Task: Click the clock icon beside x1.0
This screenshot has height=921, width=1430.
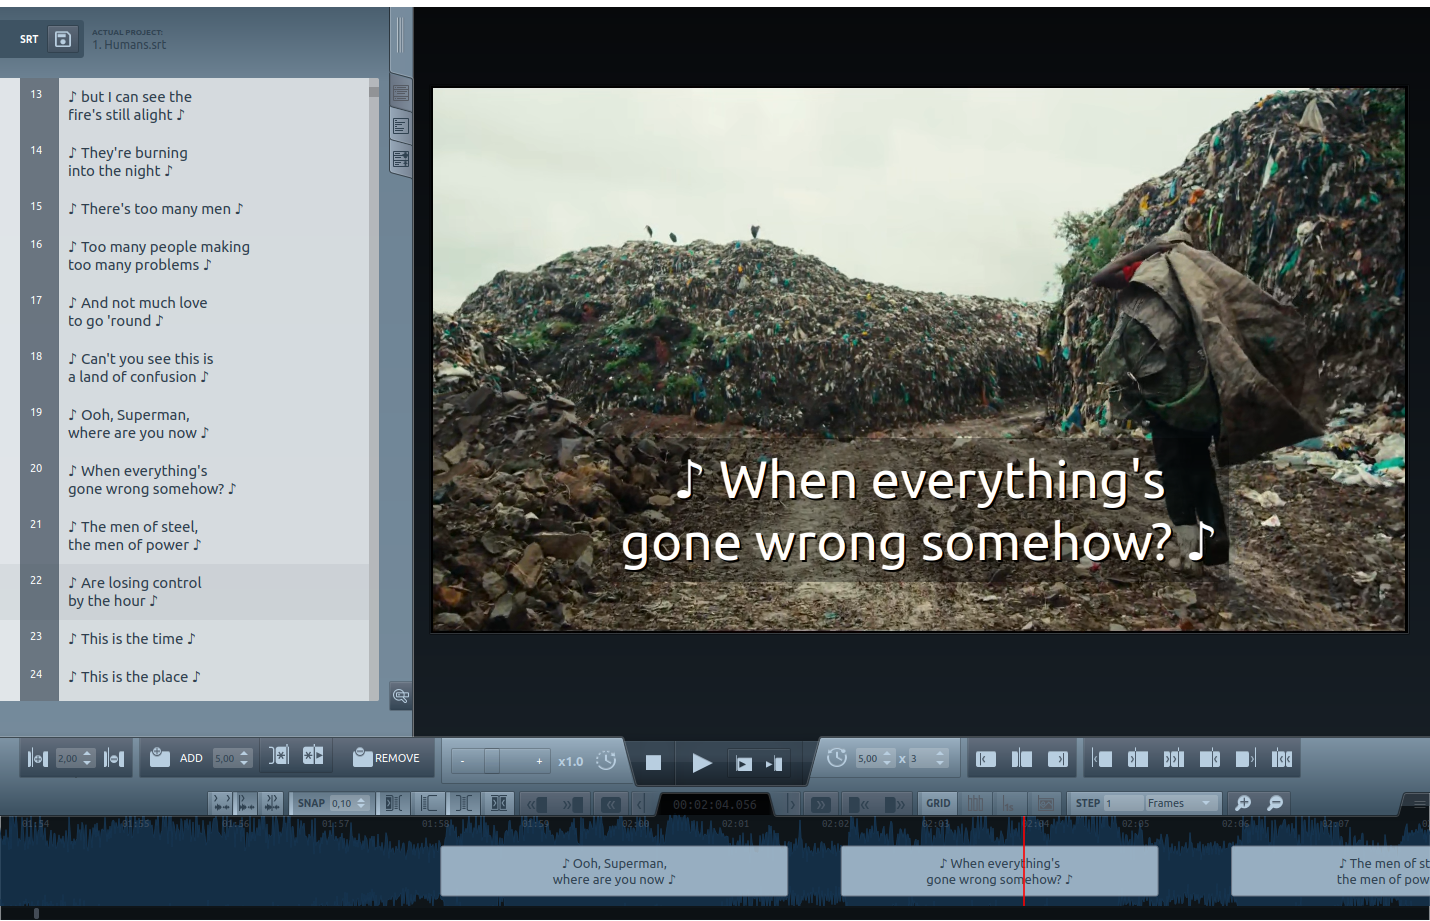Action: point(606,760)
